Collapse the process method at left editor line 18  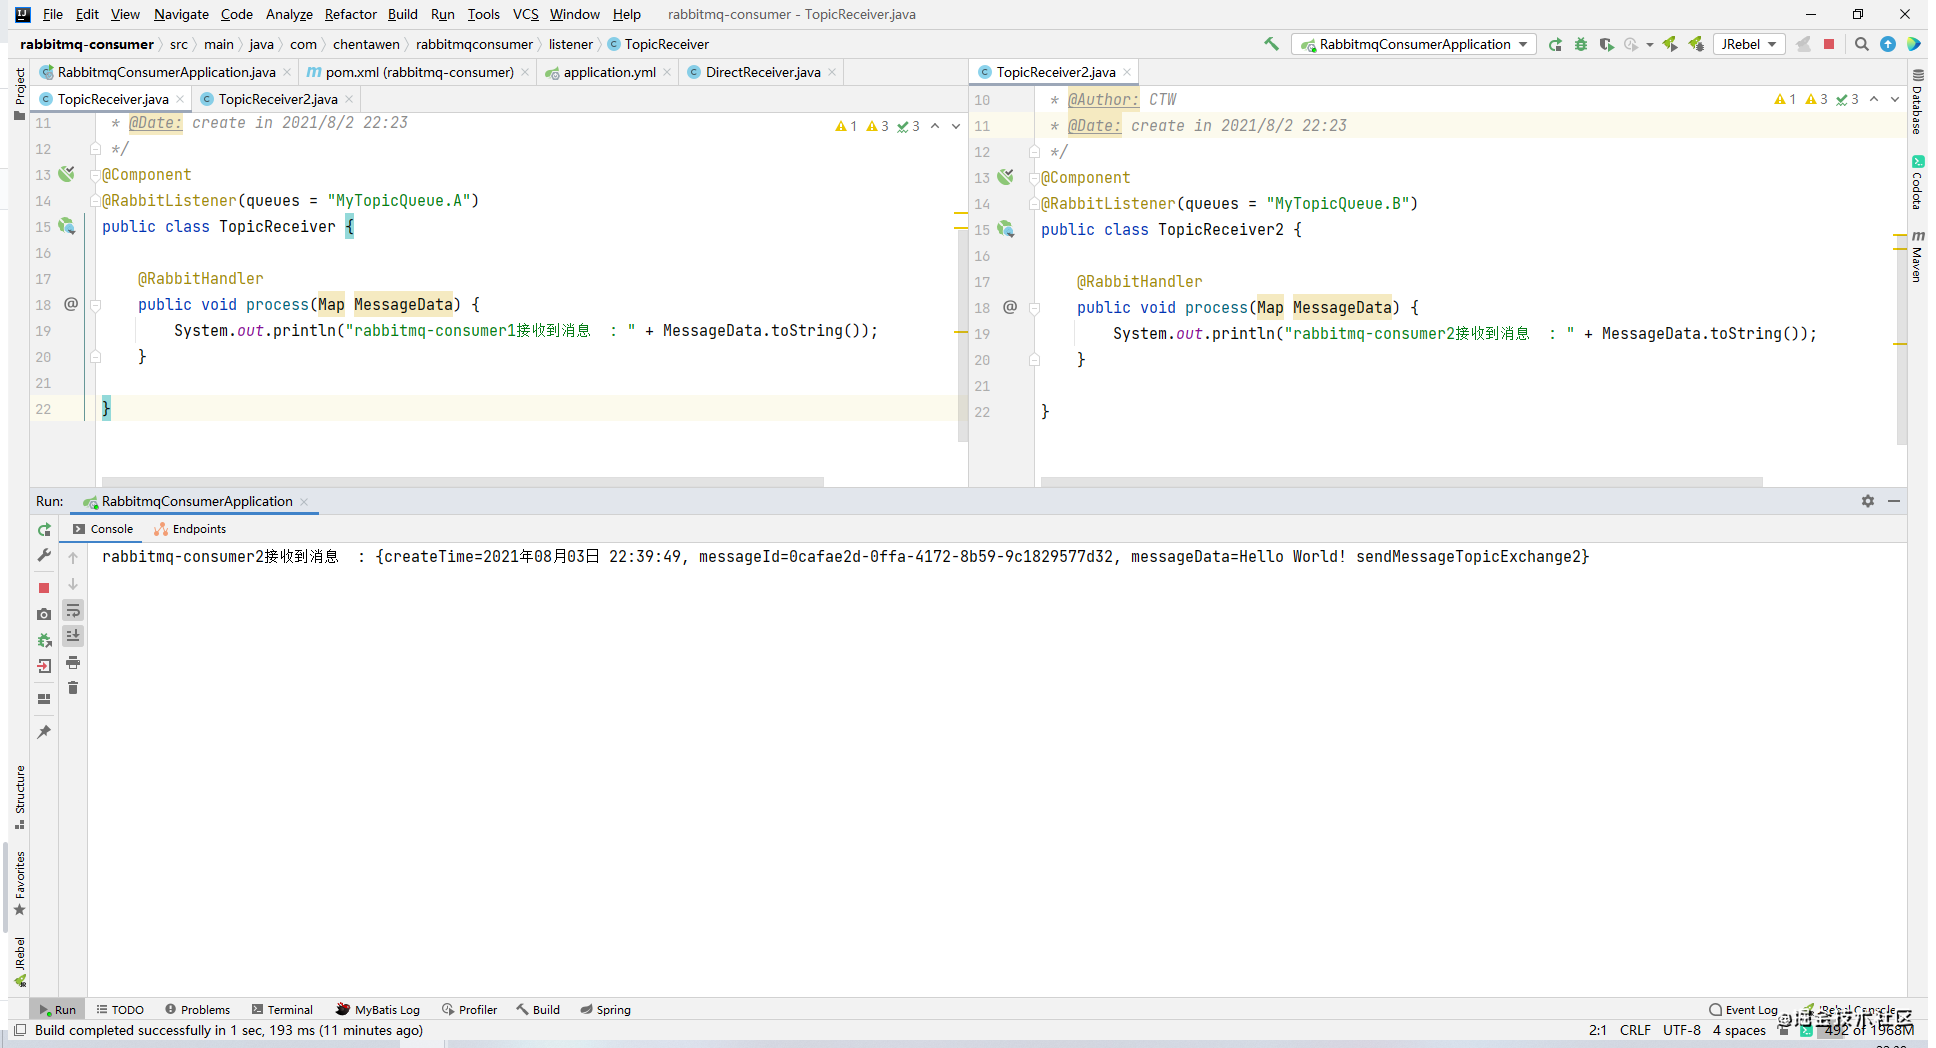(96, 305)
